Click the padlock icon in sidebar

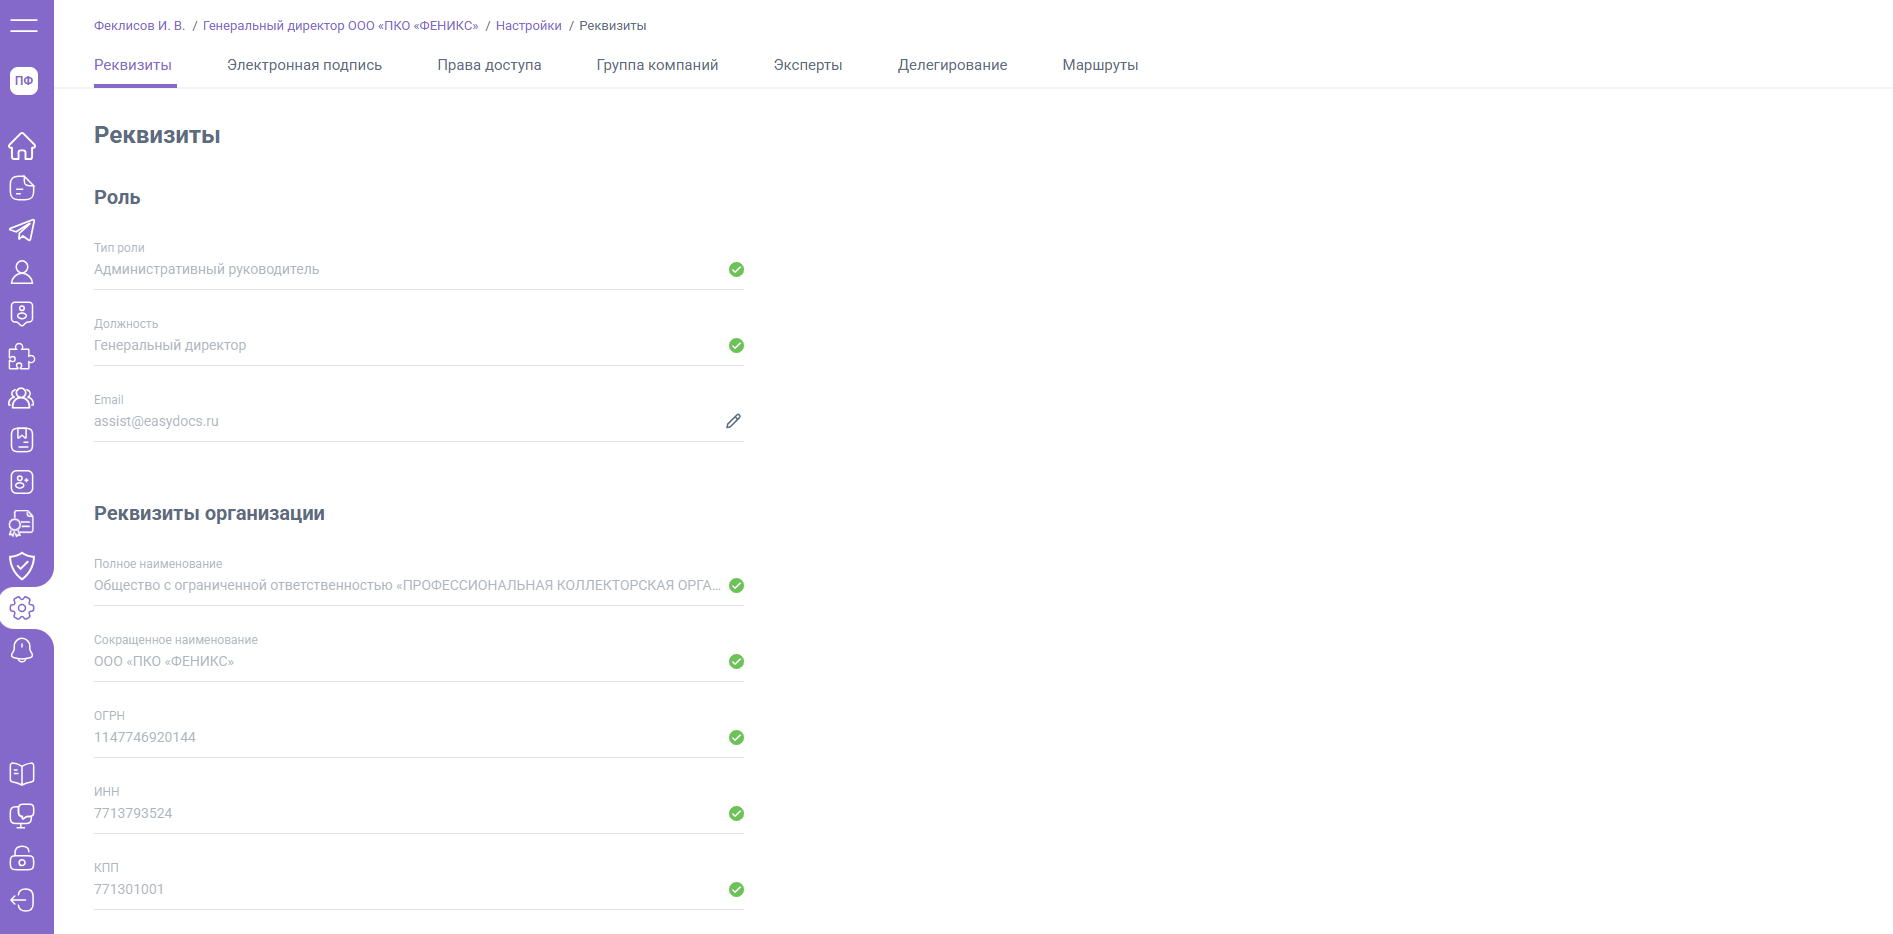point(22,858)
